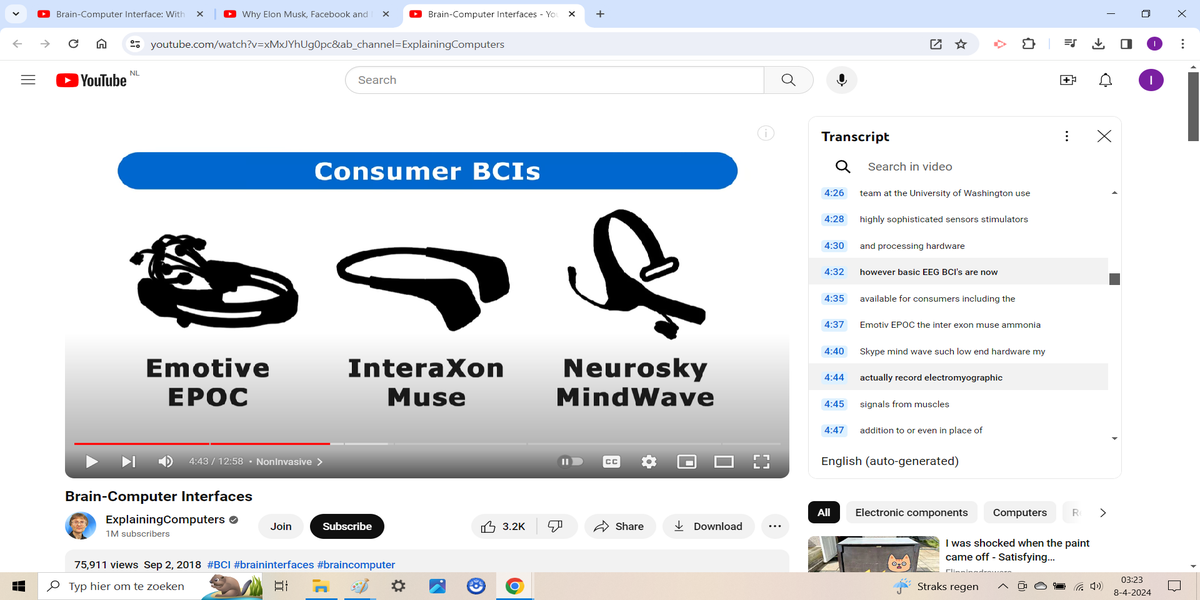
Task: Open the player settings gear
Action: (649, 461)
